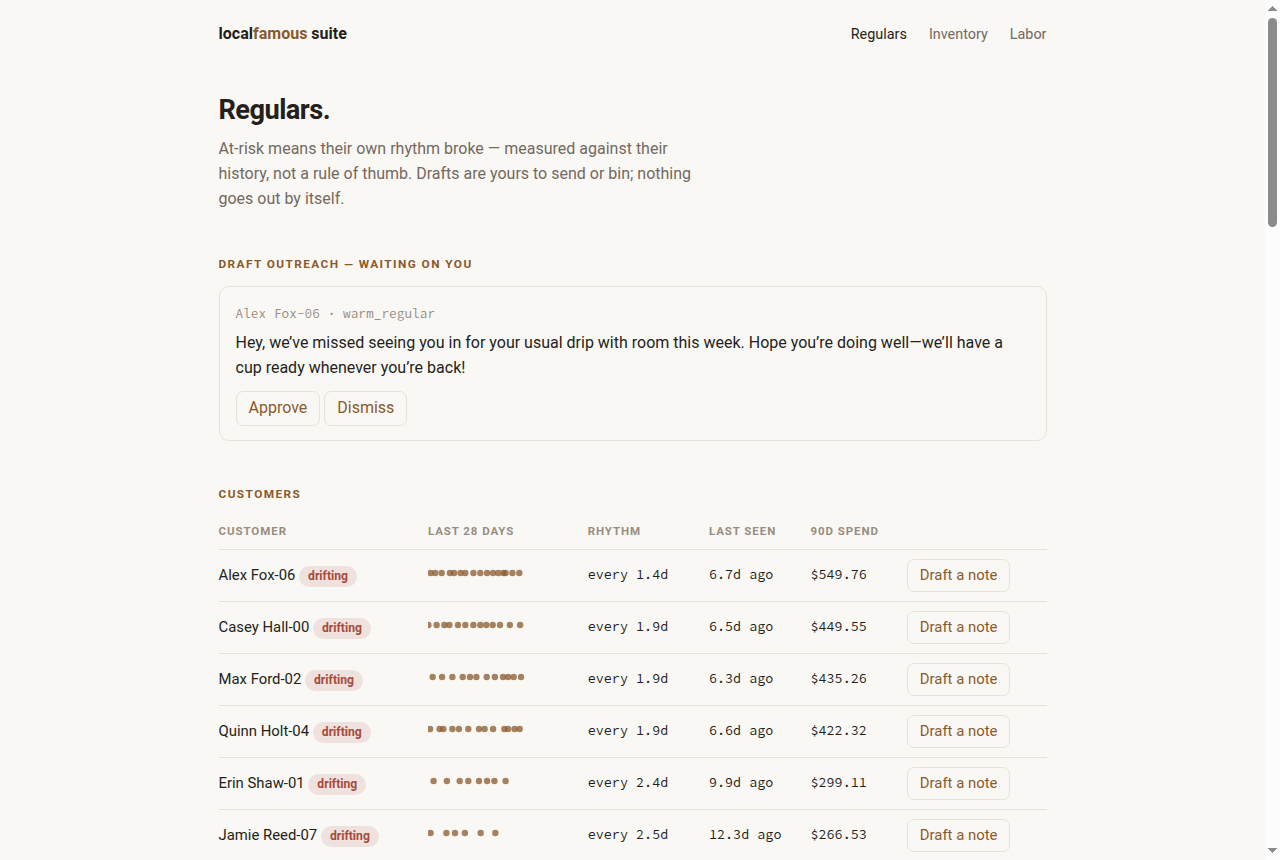This screenshot has height=860, width=1280.
Task: Dismiss the Alex Fox-06 draft outreach
Action: click(x=365, y=408)
